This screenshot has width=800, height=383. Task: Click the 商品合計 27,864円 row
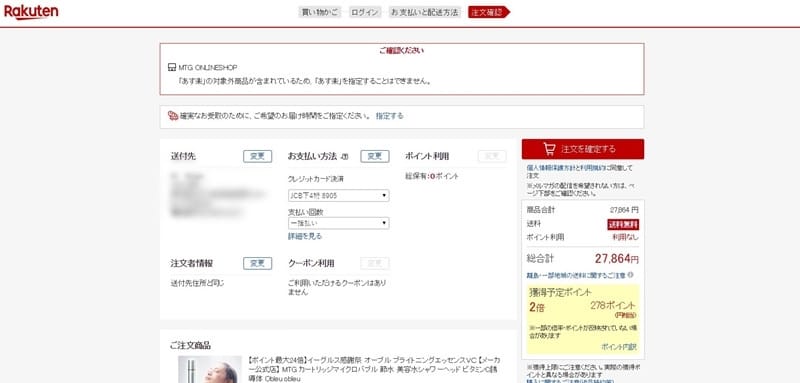coord(583,210)
